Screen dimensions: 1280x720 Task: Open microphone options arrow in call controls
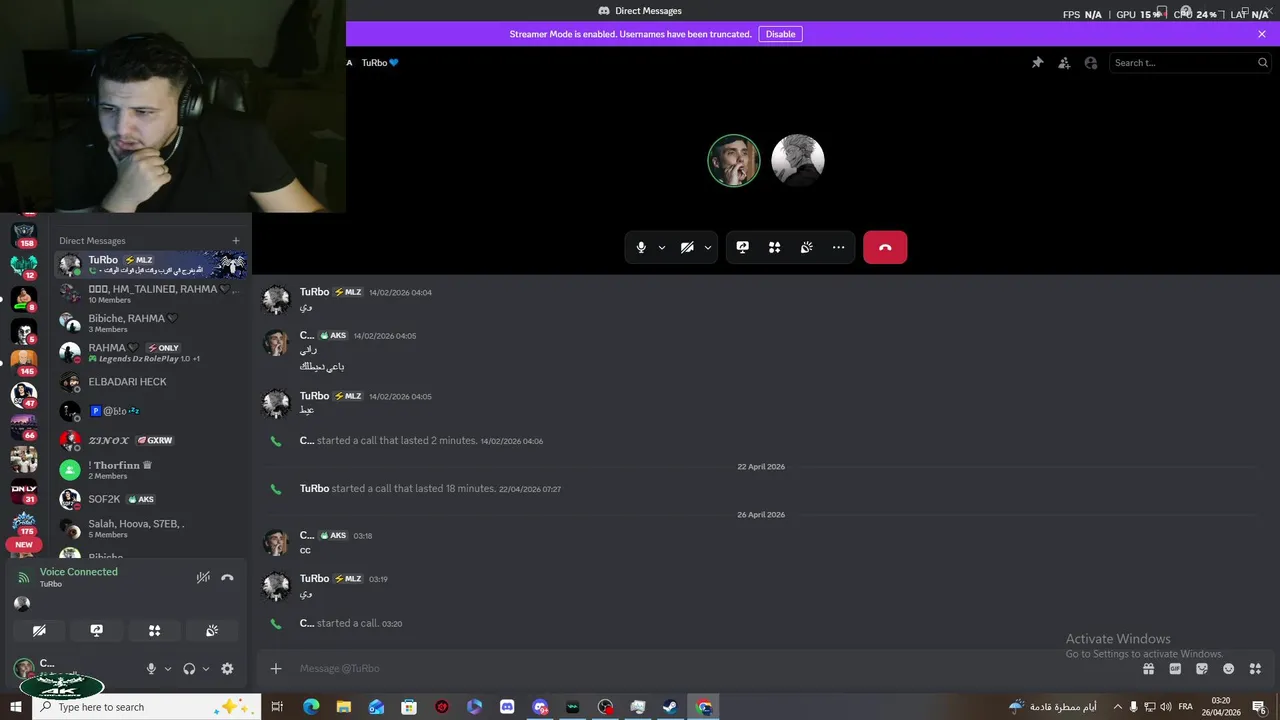click(662, 248)
